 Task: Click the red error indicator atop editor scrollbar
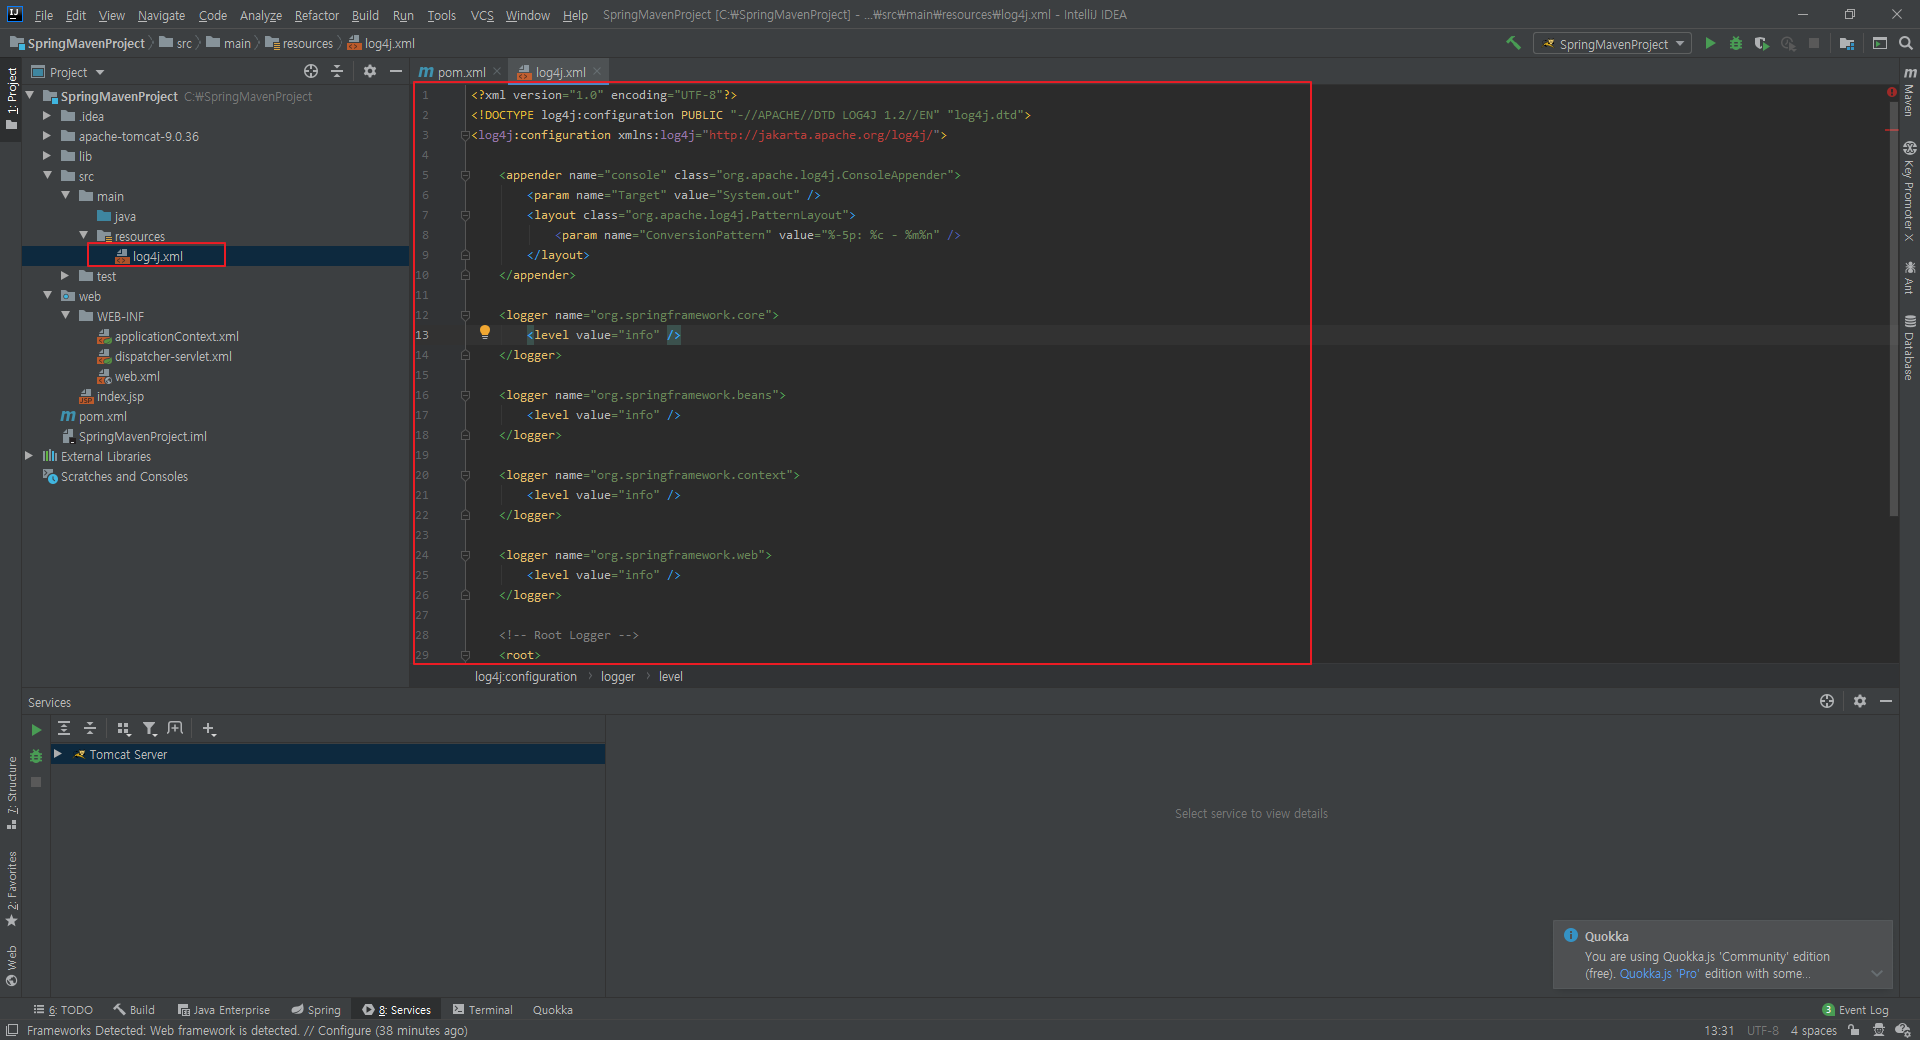coord(1892,92)
